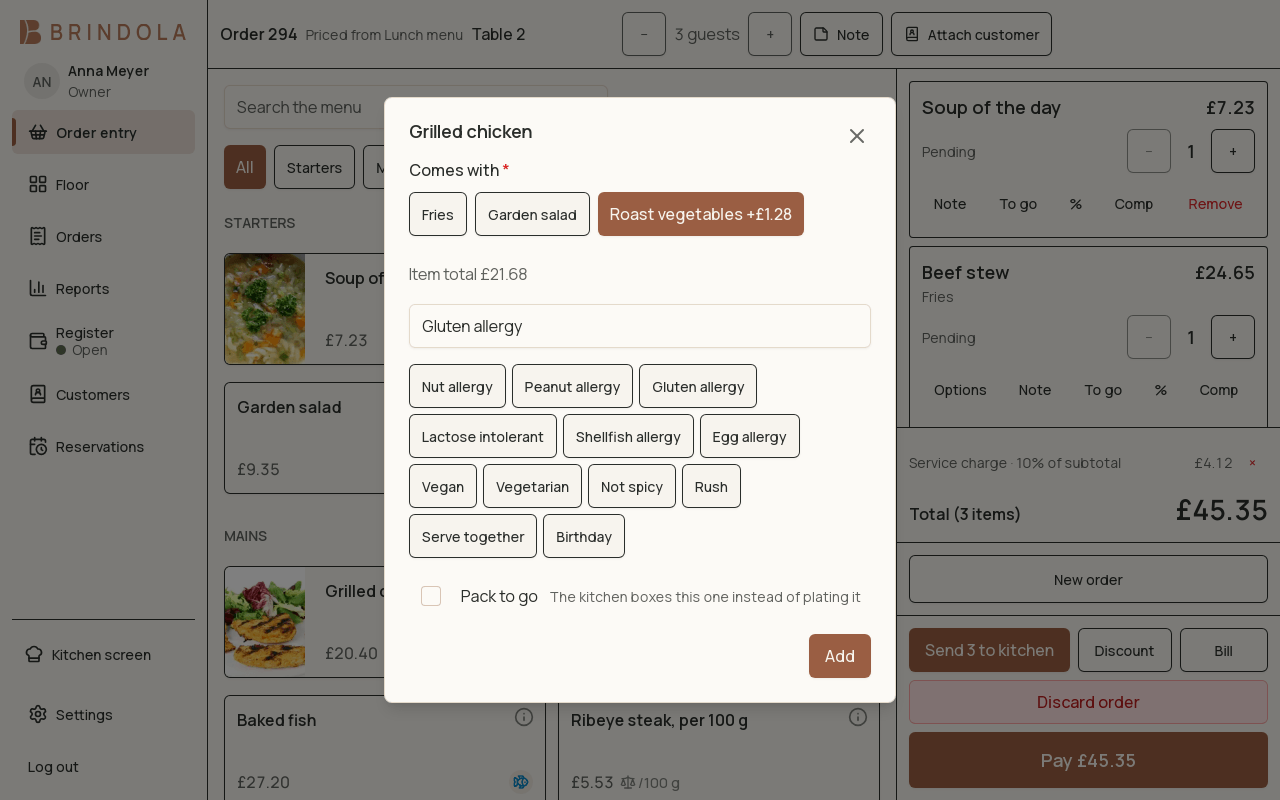Add the item with the Add button

pyautogui.click(x=840, y=656)
